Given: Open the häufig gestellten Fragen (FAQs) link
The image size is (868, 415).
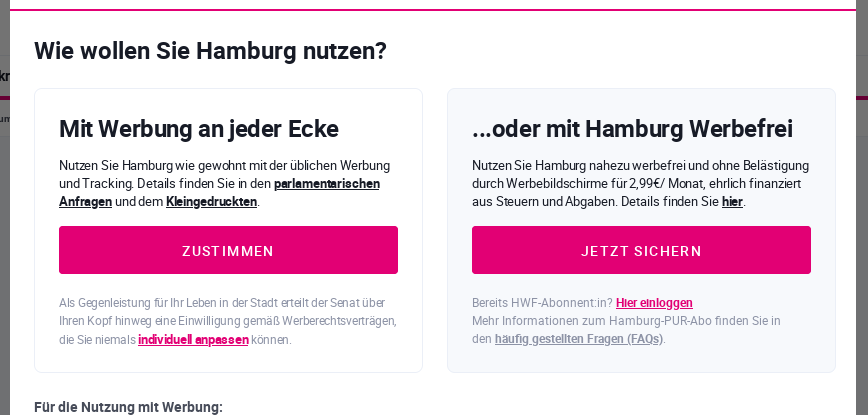Looking at the screenshot, I should click(x=578, y=338).
